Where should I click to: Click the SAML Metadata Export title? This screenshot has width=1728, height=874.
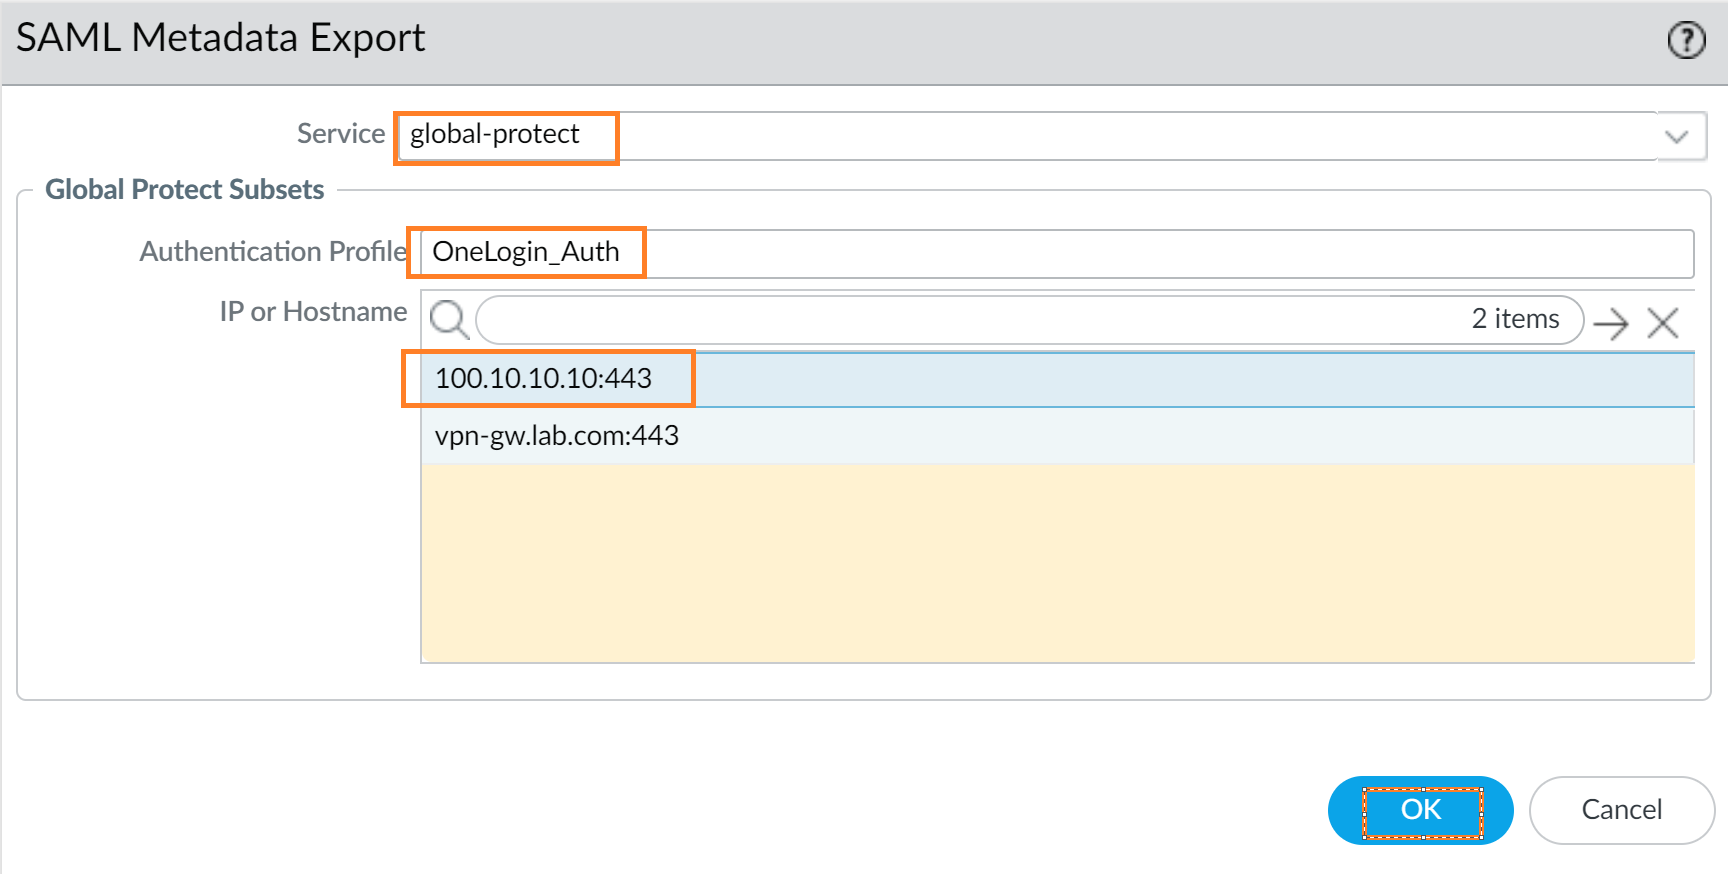[221, 38]
